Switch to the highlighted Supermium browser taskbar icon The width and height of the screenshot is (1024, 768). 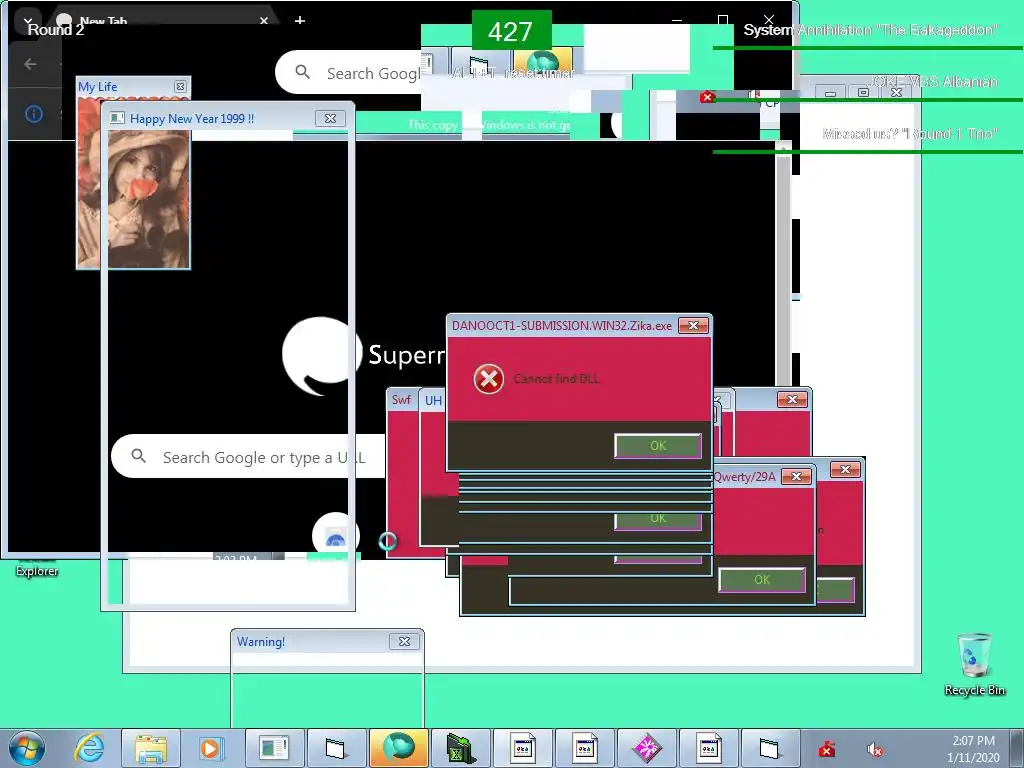point(398,748)
